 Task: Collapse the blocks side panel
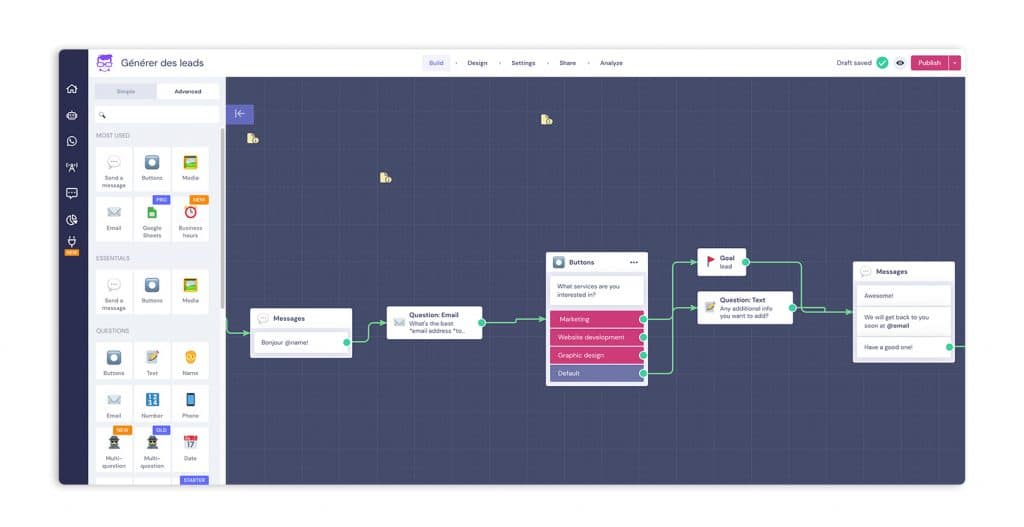(x=240, y=114)
